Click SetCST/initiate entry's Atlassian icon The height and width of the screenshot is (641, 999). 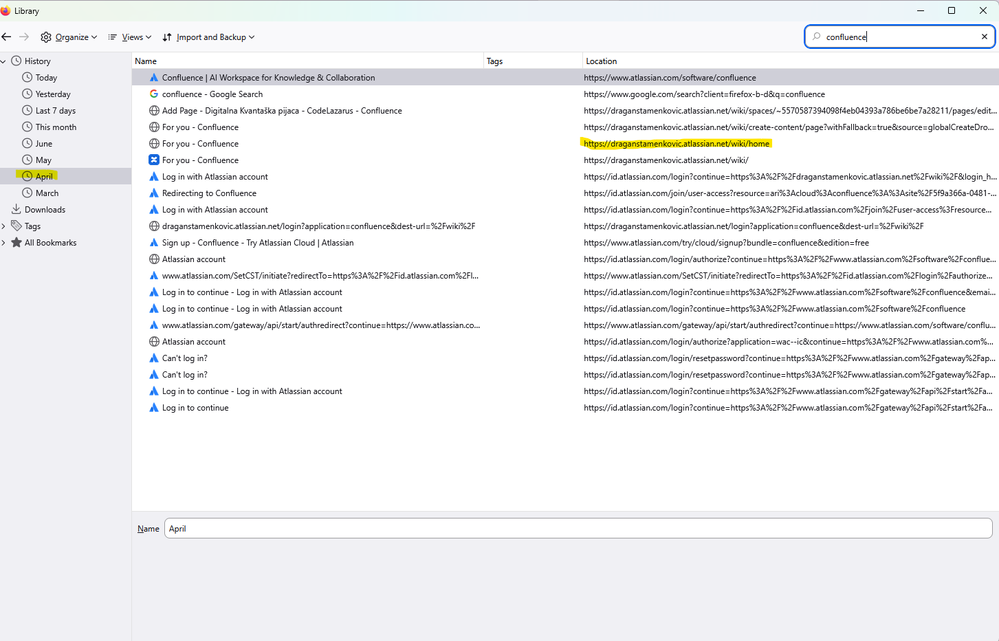coord(154,276)
